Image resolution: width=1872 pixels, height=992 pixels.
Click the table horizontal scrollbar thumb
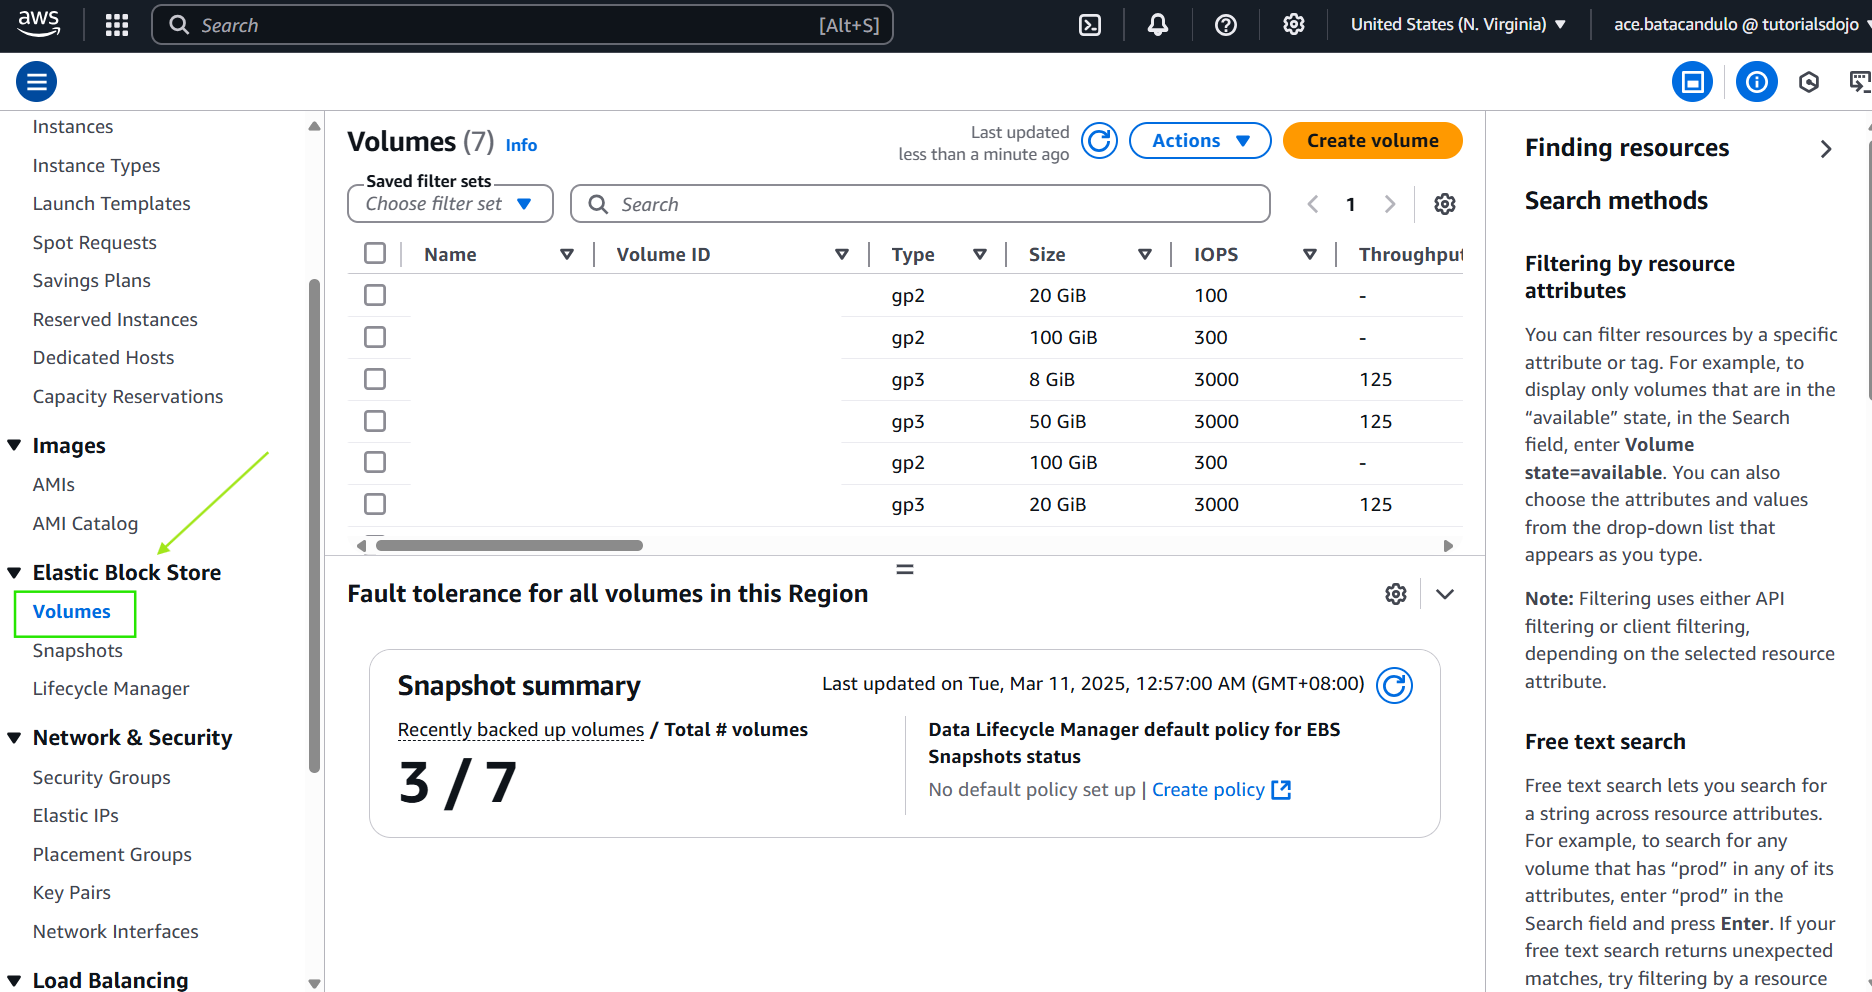[x=509, y=546]
